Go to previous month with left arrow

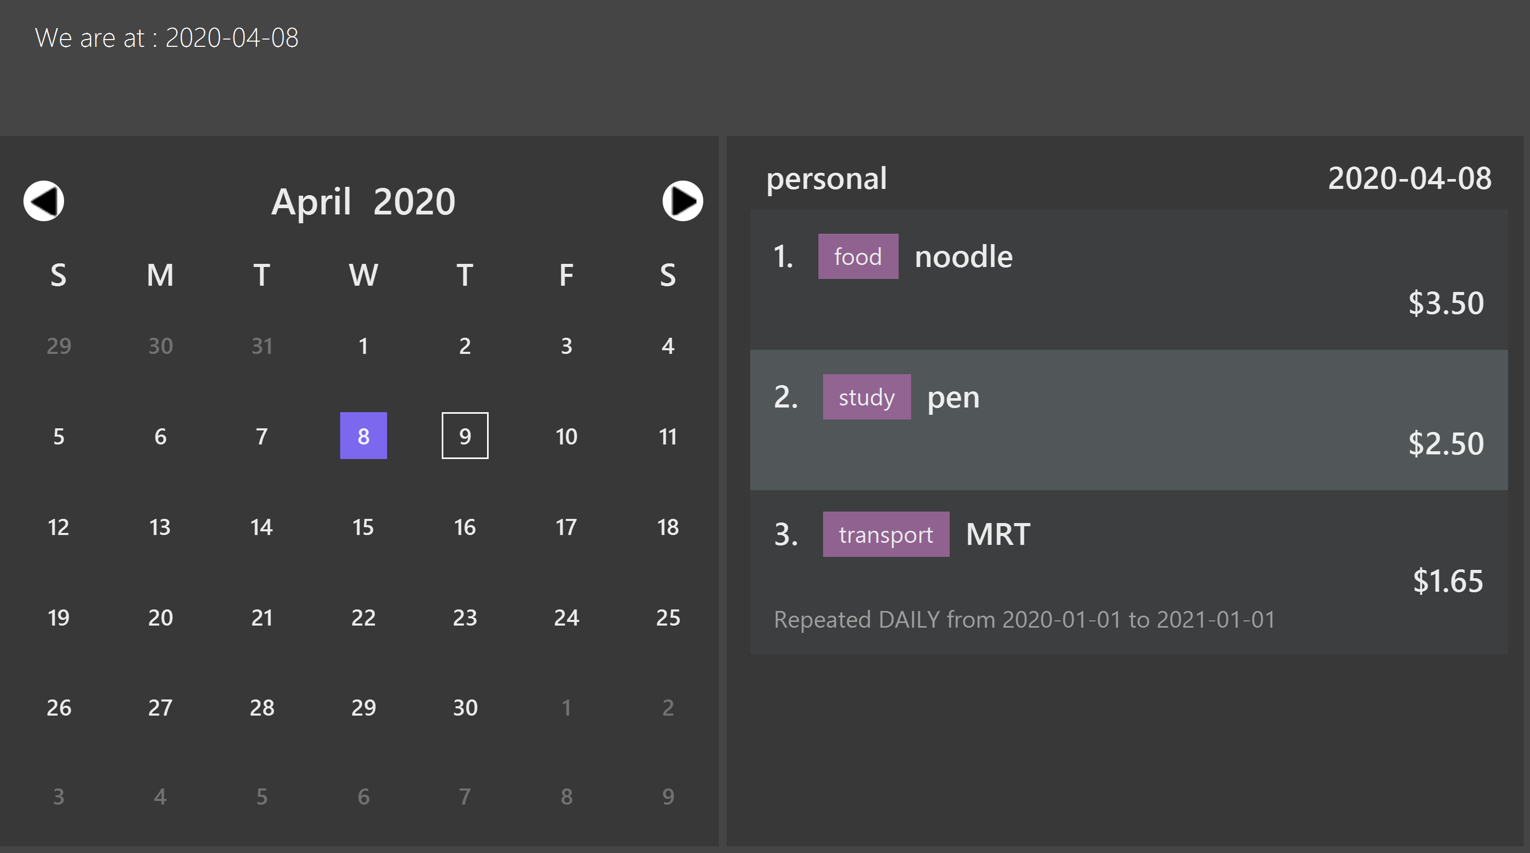point(44,201)
